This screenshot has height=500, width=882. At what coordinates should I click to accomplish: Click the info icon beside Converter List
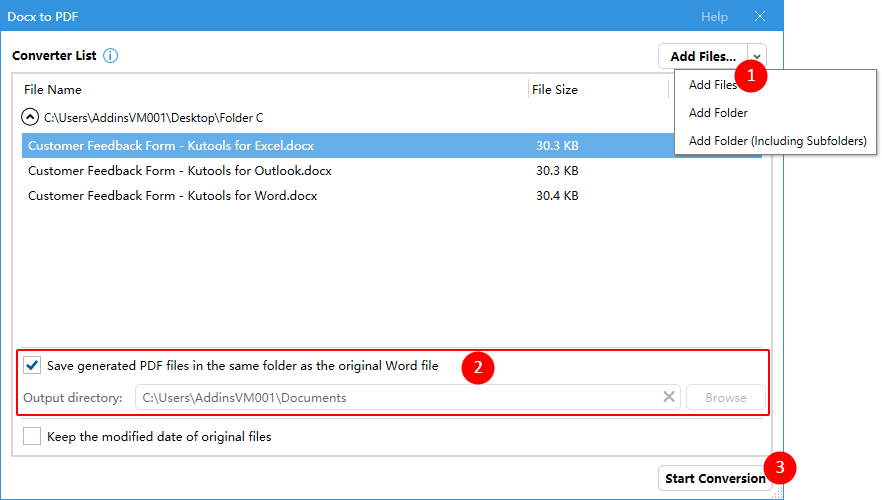click(110, 56)
